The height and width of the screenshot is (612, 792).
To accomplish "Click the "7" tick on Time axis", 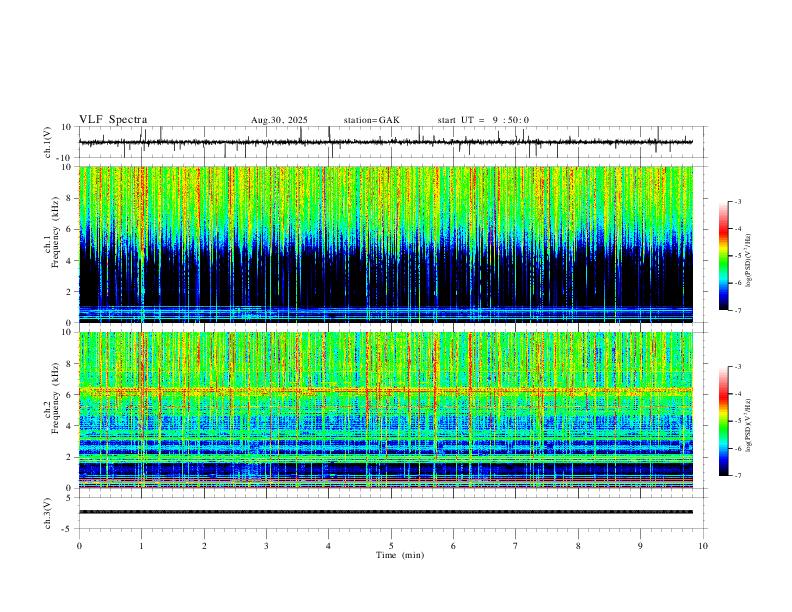I will click(x=516, y=546).
